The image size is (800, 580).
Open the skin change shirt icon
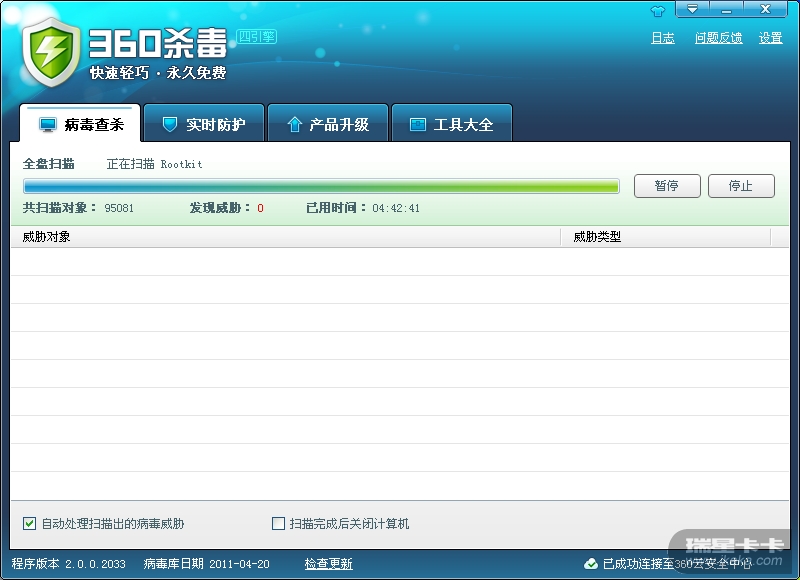(658, 11)
